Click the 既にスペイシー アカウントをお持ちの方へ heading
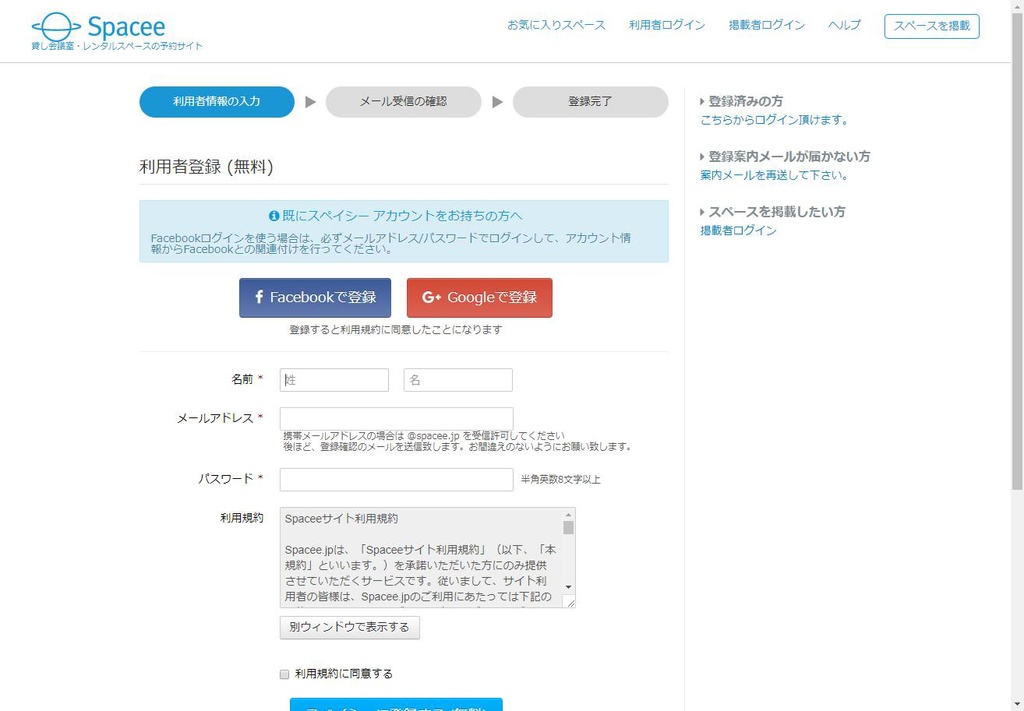1024x711 pixels. coord(402,215)
